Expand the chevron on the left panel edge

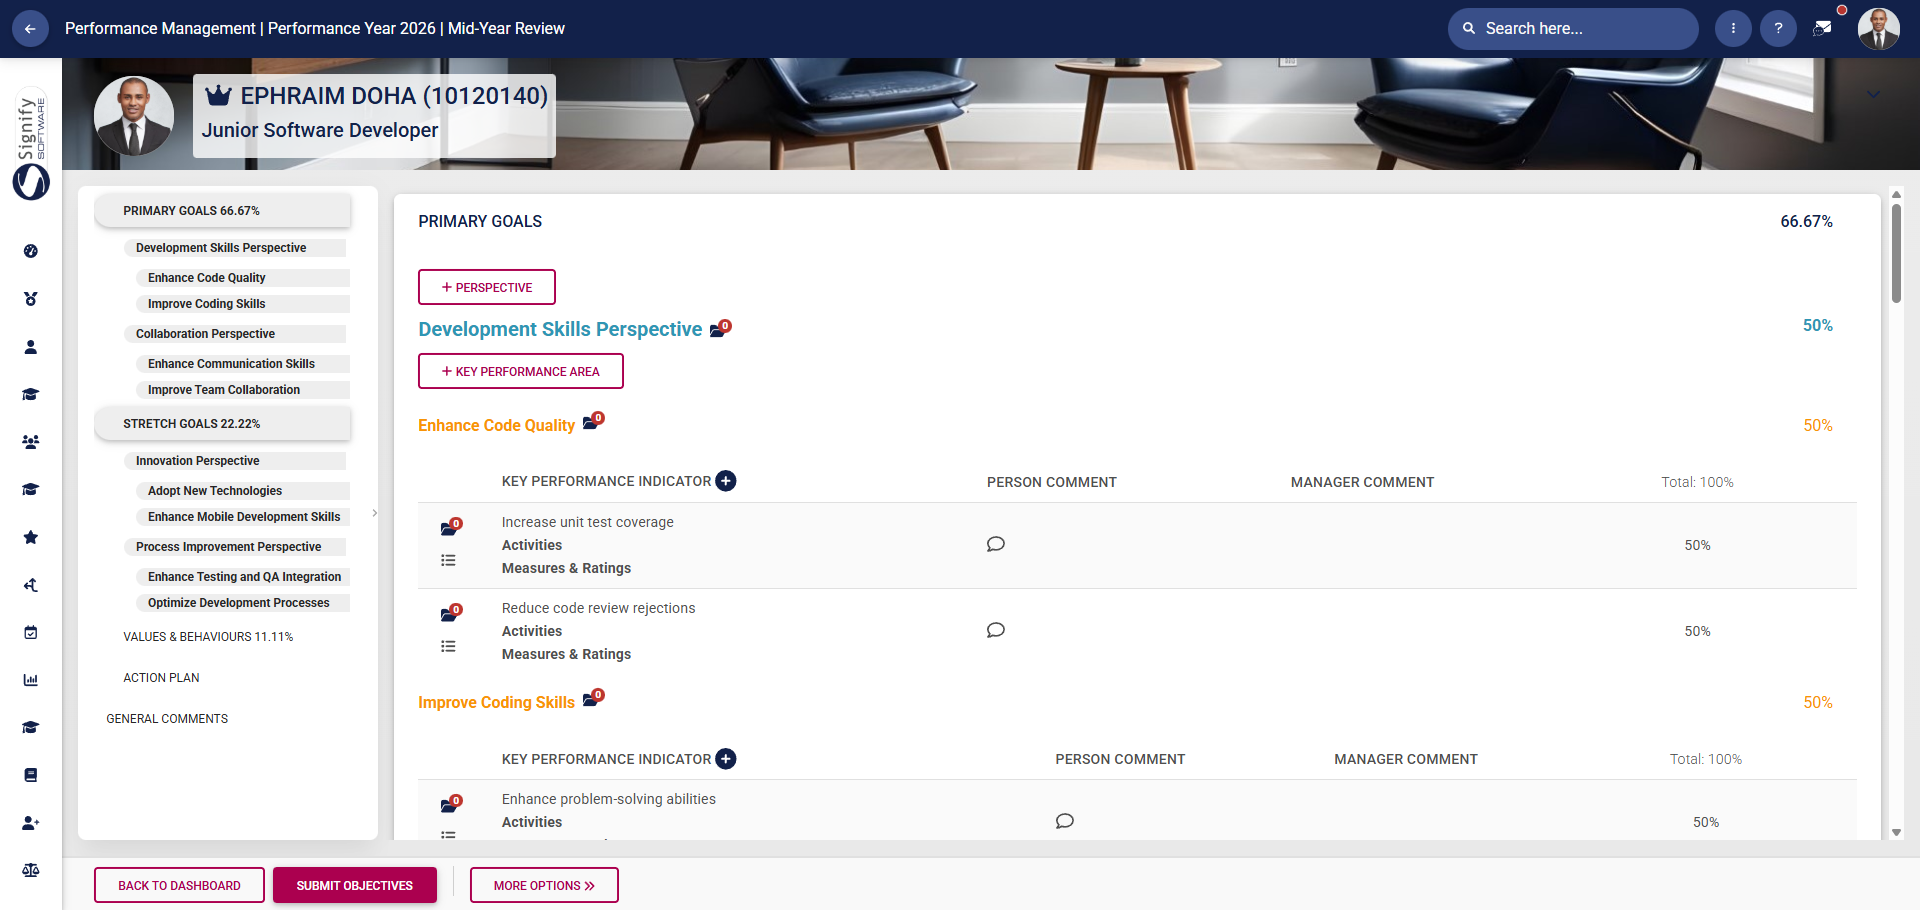pyautogui.click(x=374, y=513)
